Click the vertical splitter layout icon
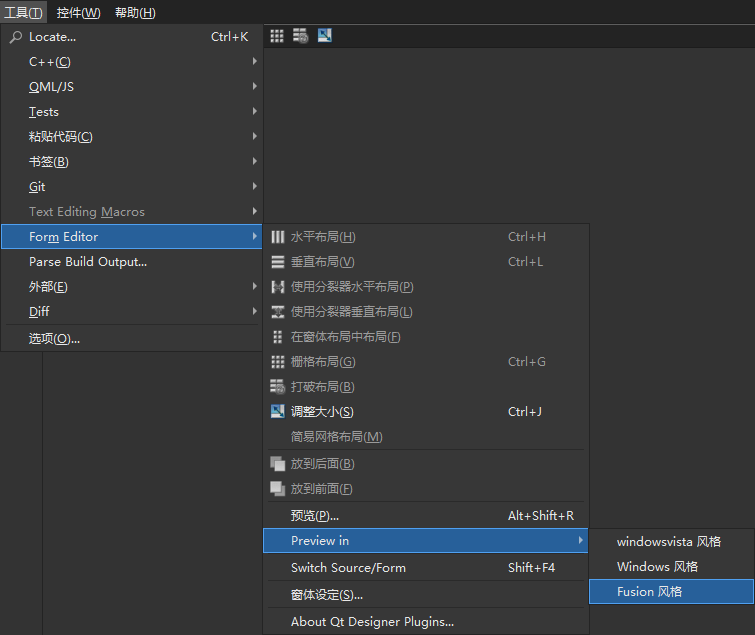 [x=278, y=312]
